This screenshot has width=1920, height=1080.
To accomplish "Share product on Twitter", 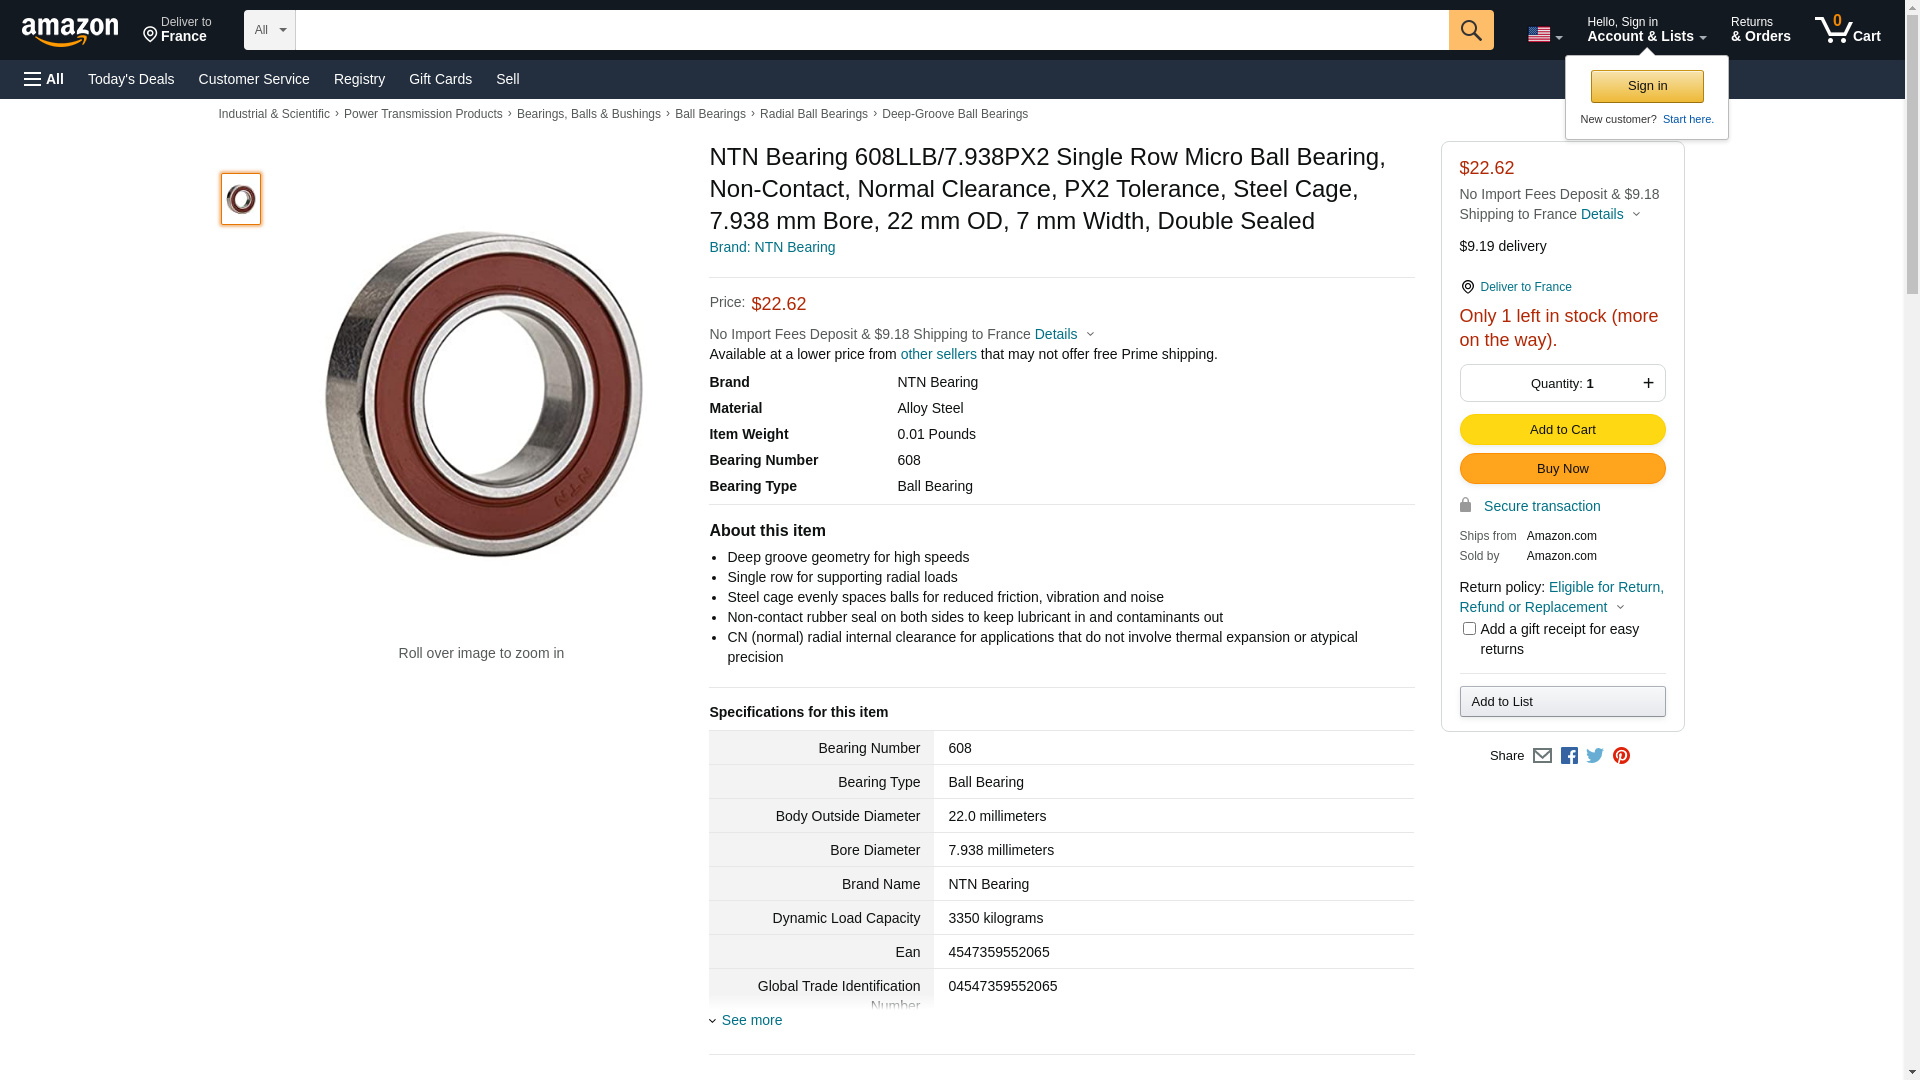I will [1595, 756].
